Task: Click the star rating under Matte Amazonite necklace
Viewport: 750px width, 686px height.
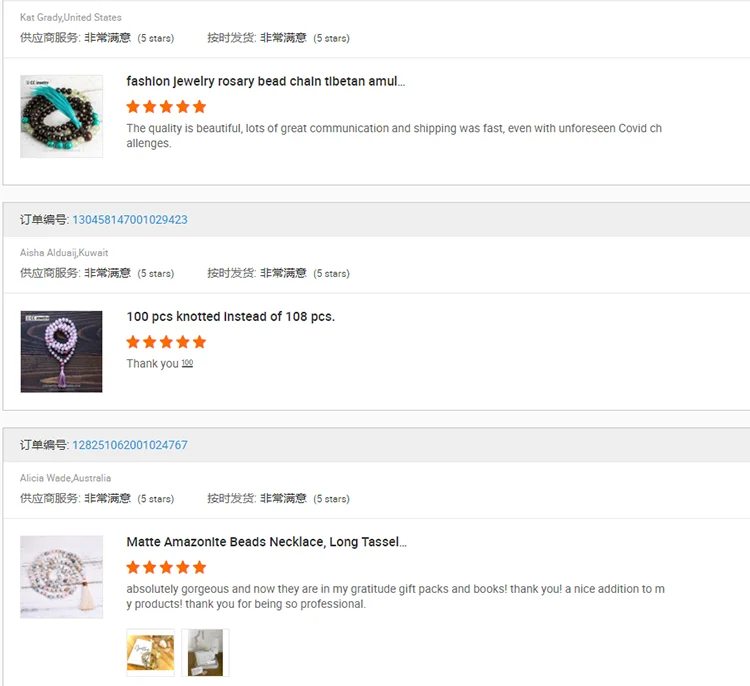Action: pos(166,567)
